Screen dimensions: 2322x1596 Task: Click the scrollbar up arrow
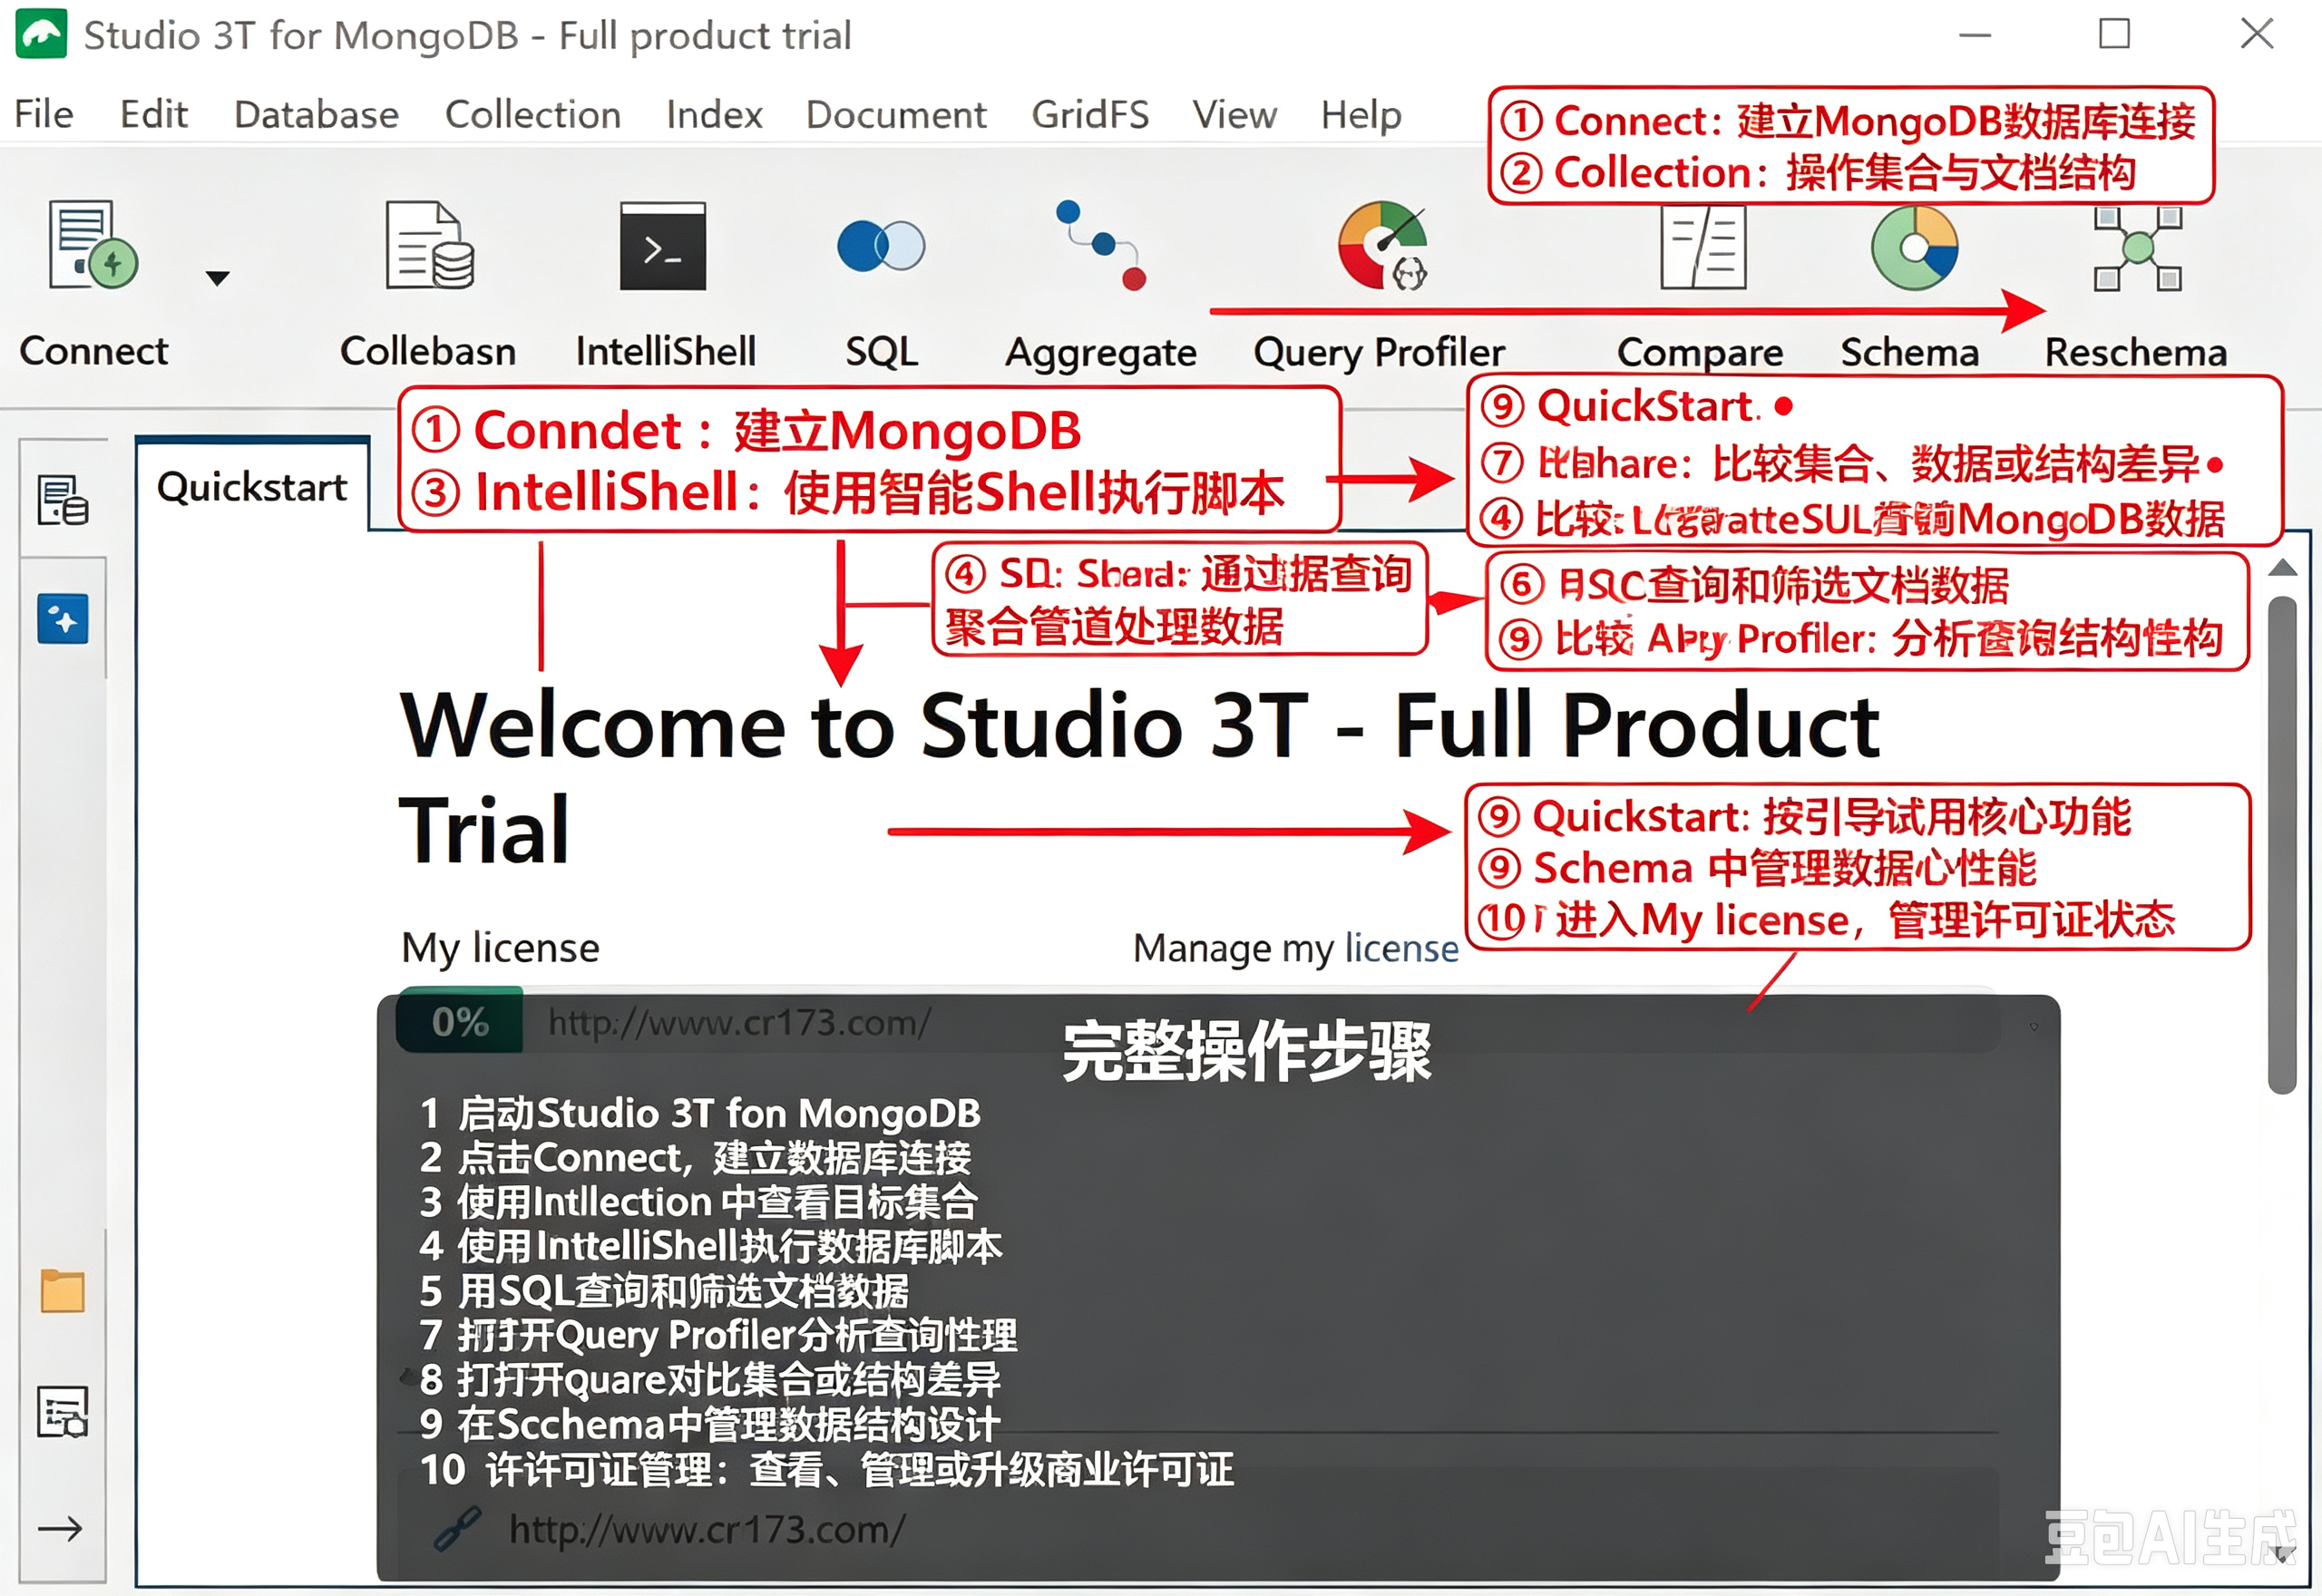click(x=2282, y=568)
